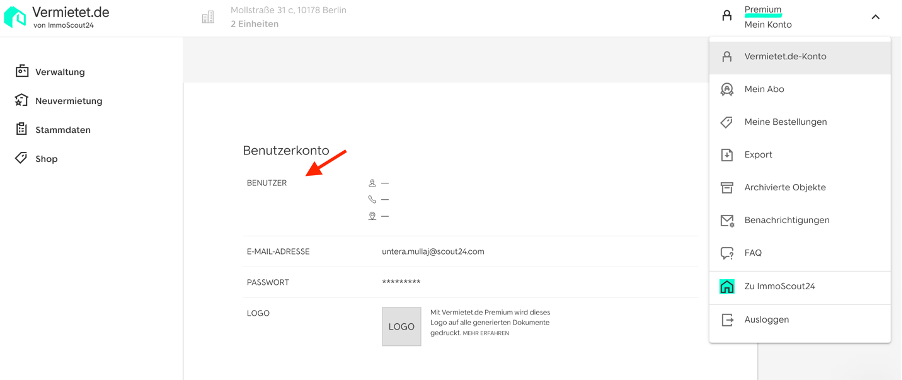Click the 'von ImmoScout24' subtitle
The height and width of the screenshot is (380, 902).
pos(63,25)
